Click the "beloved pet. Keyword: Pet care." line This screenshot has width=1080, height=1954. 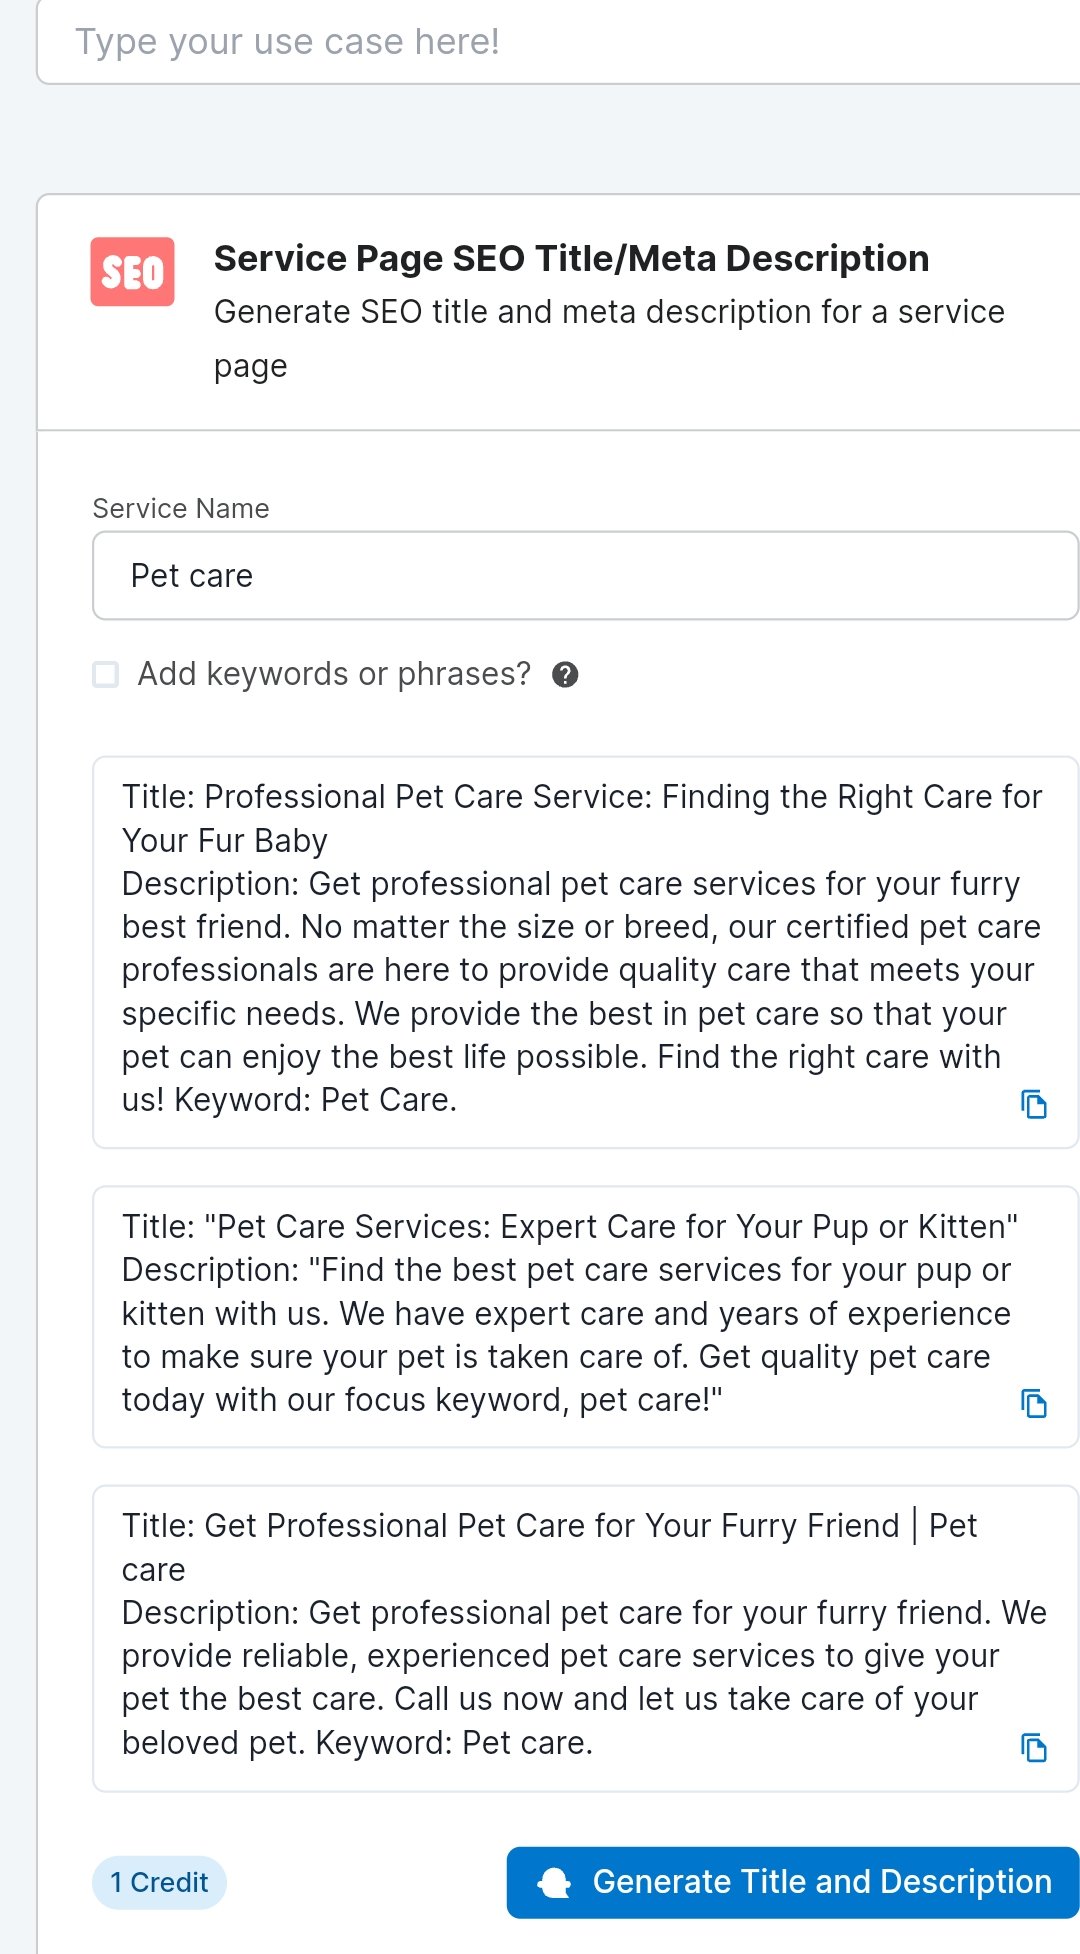coord(357,1743)
